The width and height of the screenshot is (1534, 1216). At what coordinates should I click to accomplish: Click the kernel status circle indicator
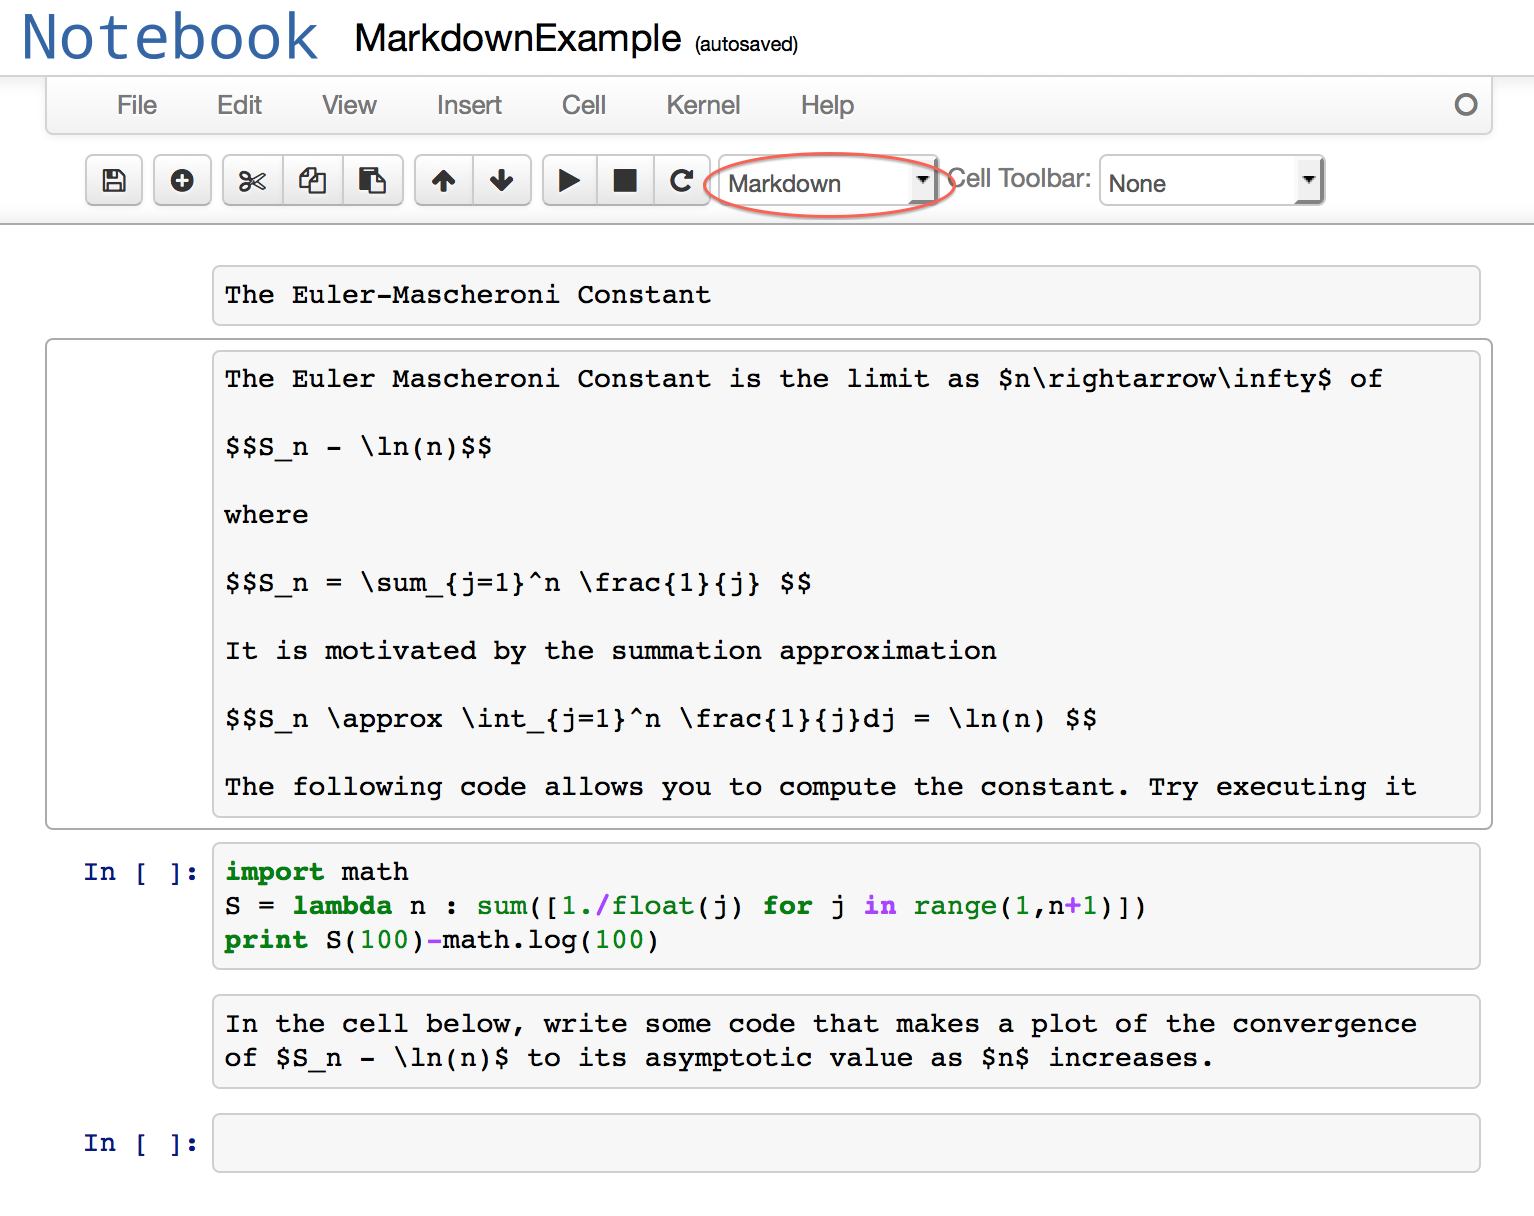(1466, 105)
